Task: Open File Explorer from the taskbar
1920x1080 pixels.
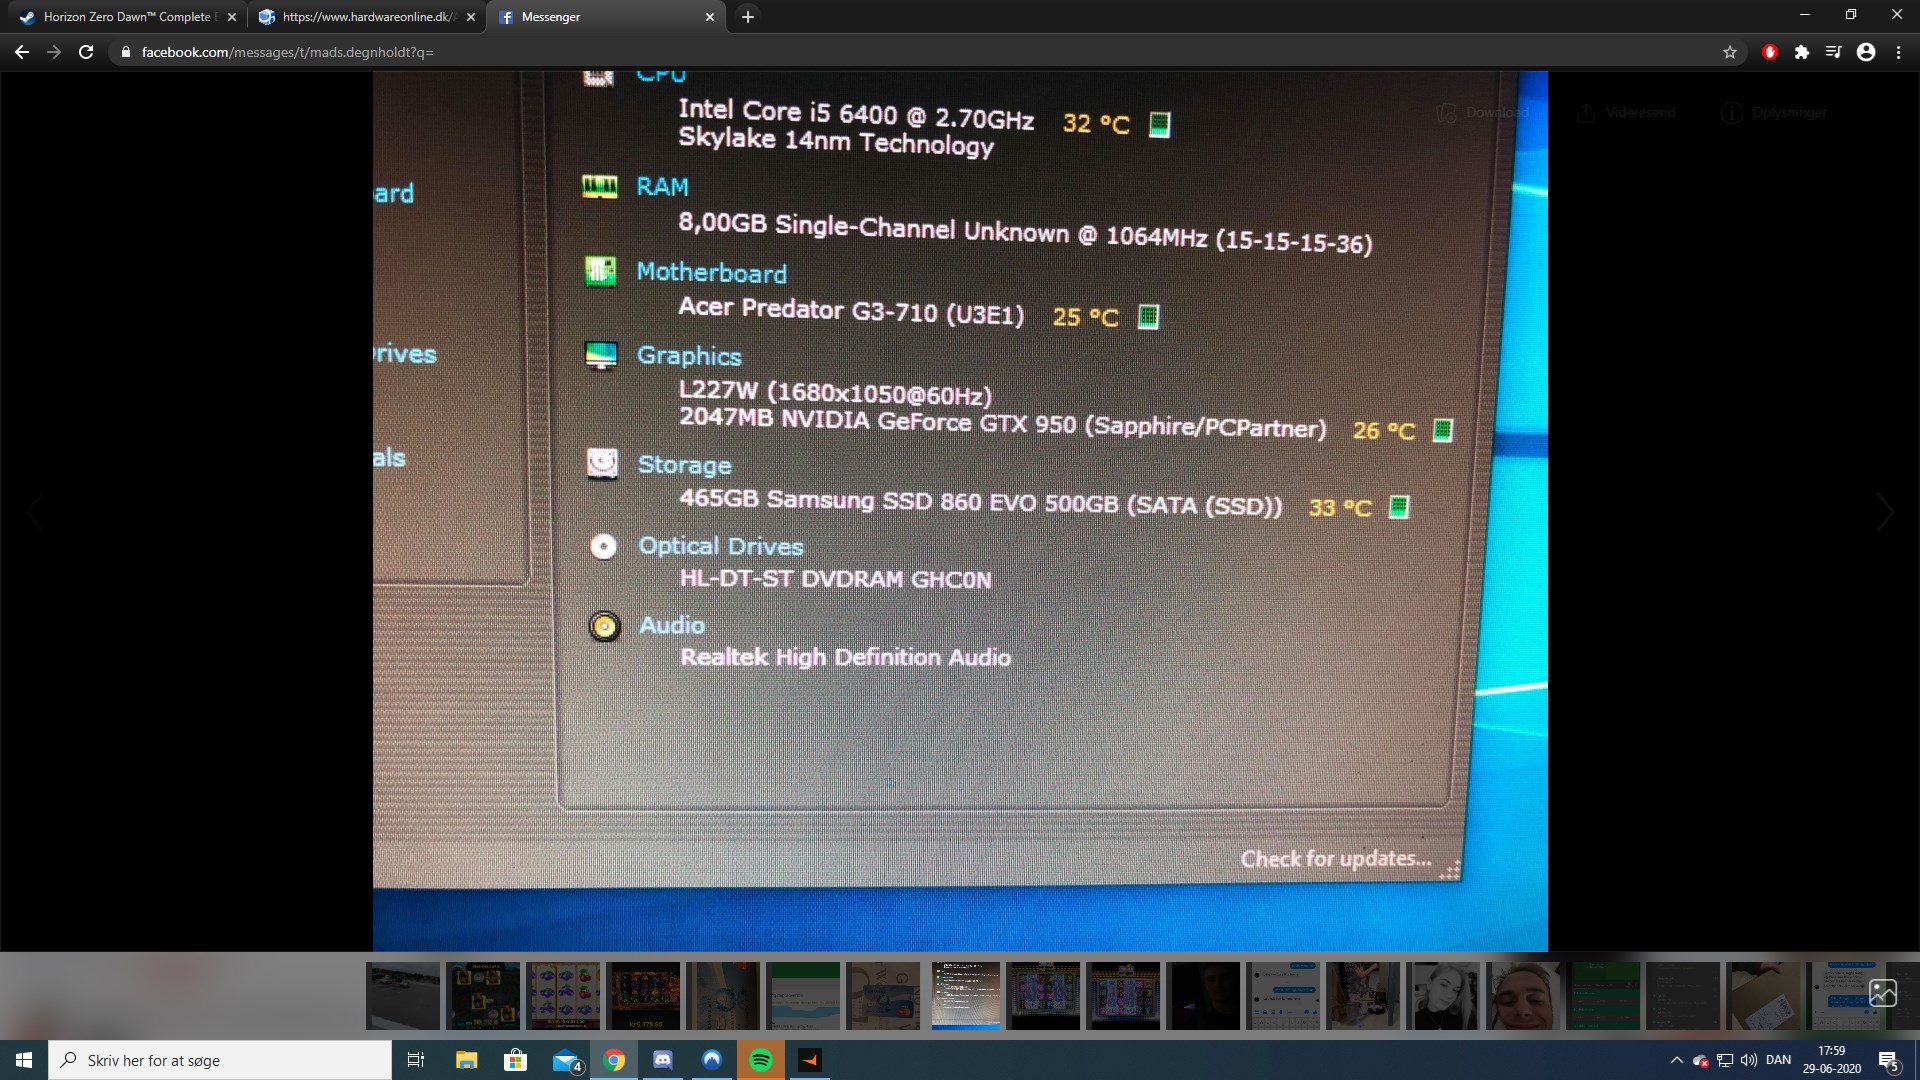Action: tap(466, 1060)
